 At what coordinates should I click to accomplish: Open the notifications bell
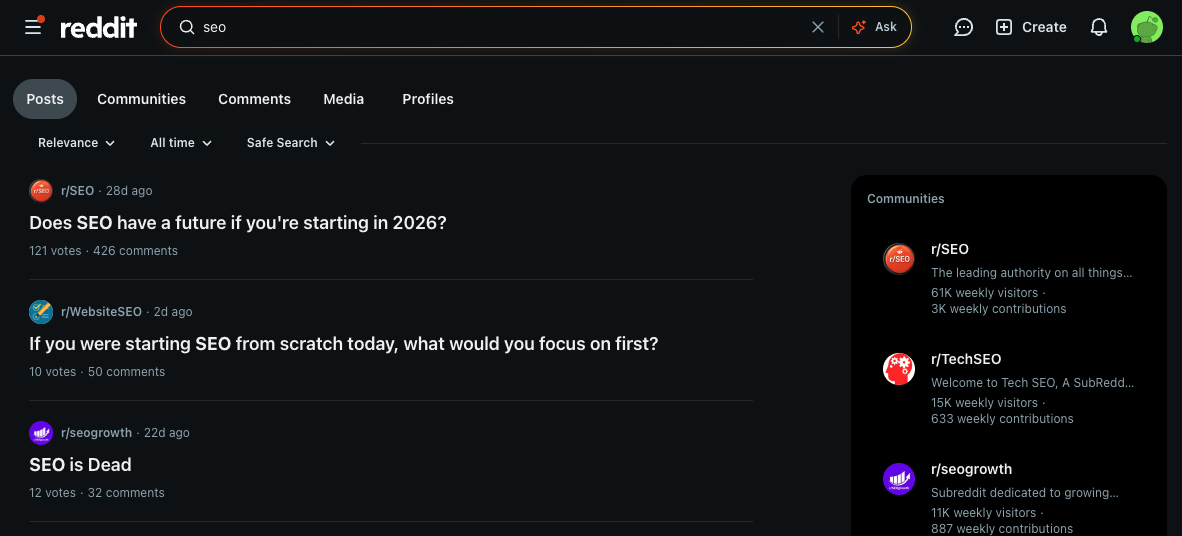(1099, 27)
